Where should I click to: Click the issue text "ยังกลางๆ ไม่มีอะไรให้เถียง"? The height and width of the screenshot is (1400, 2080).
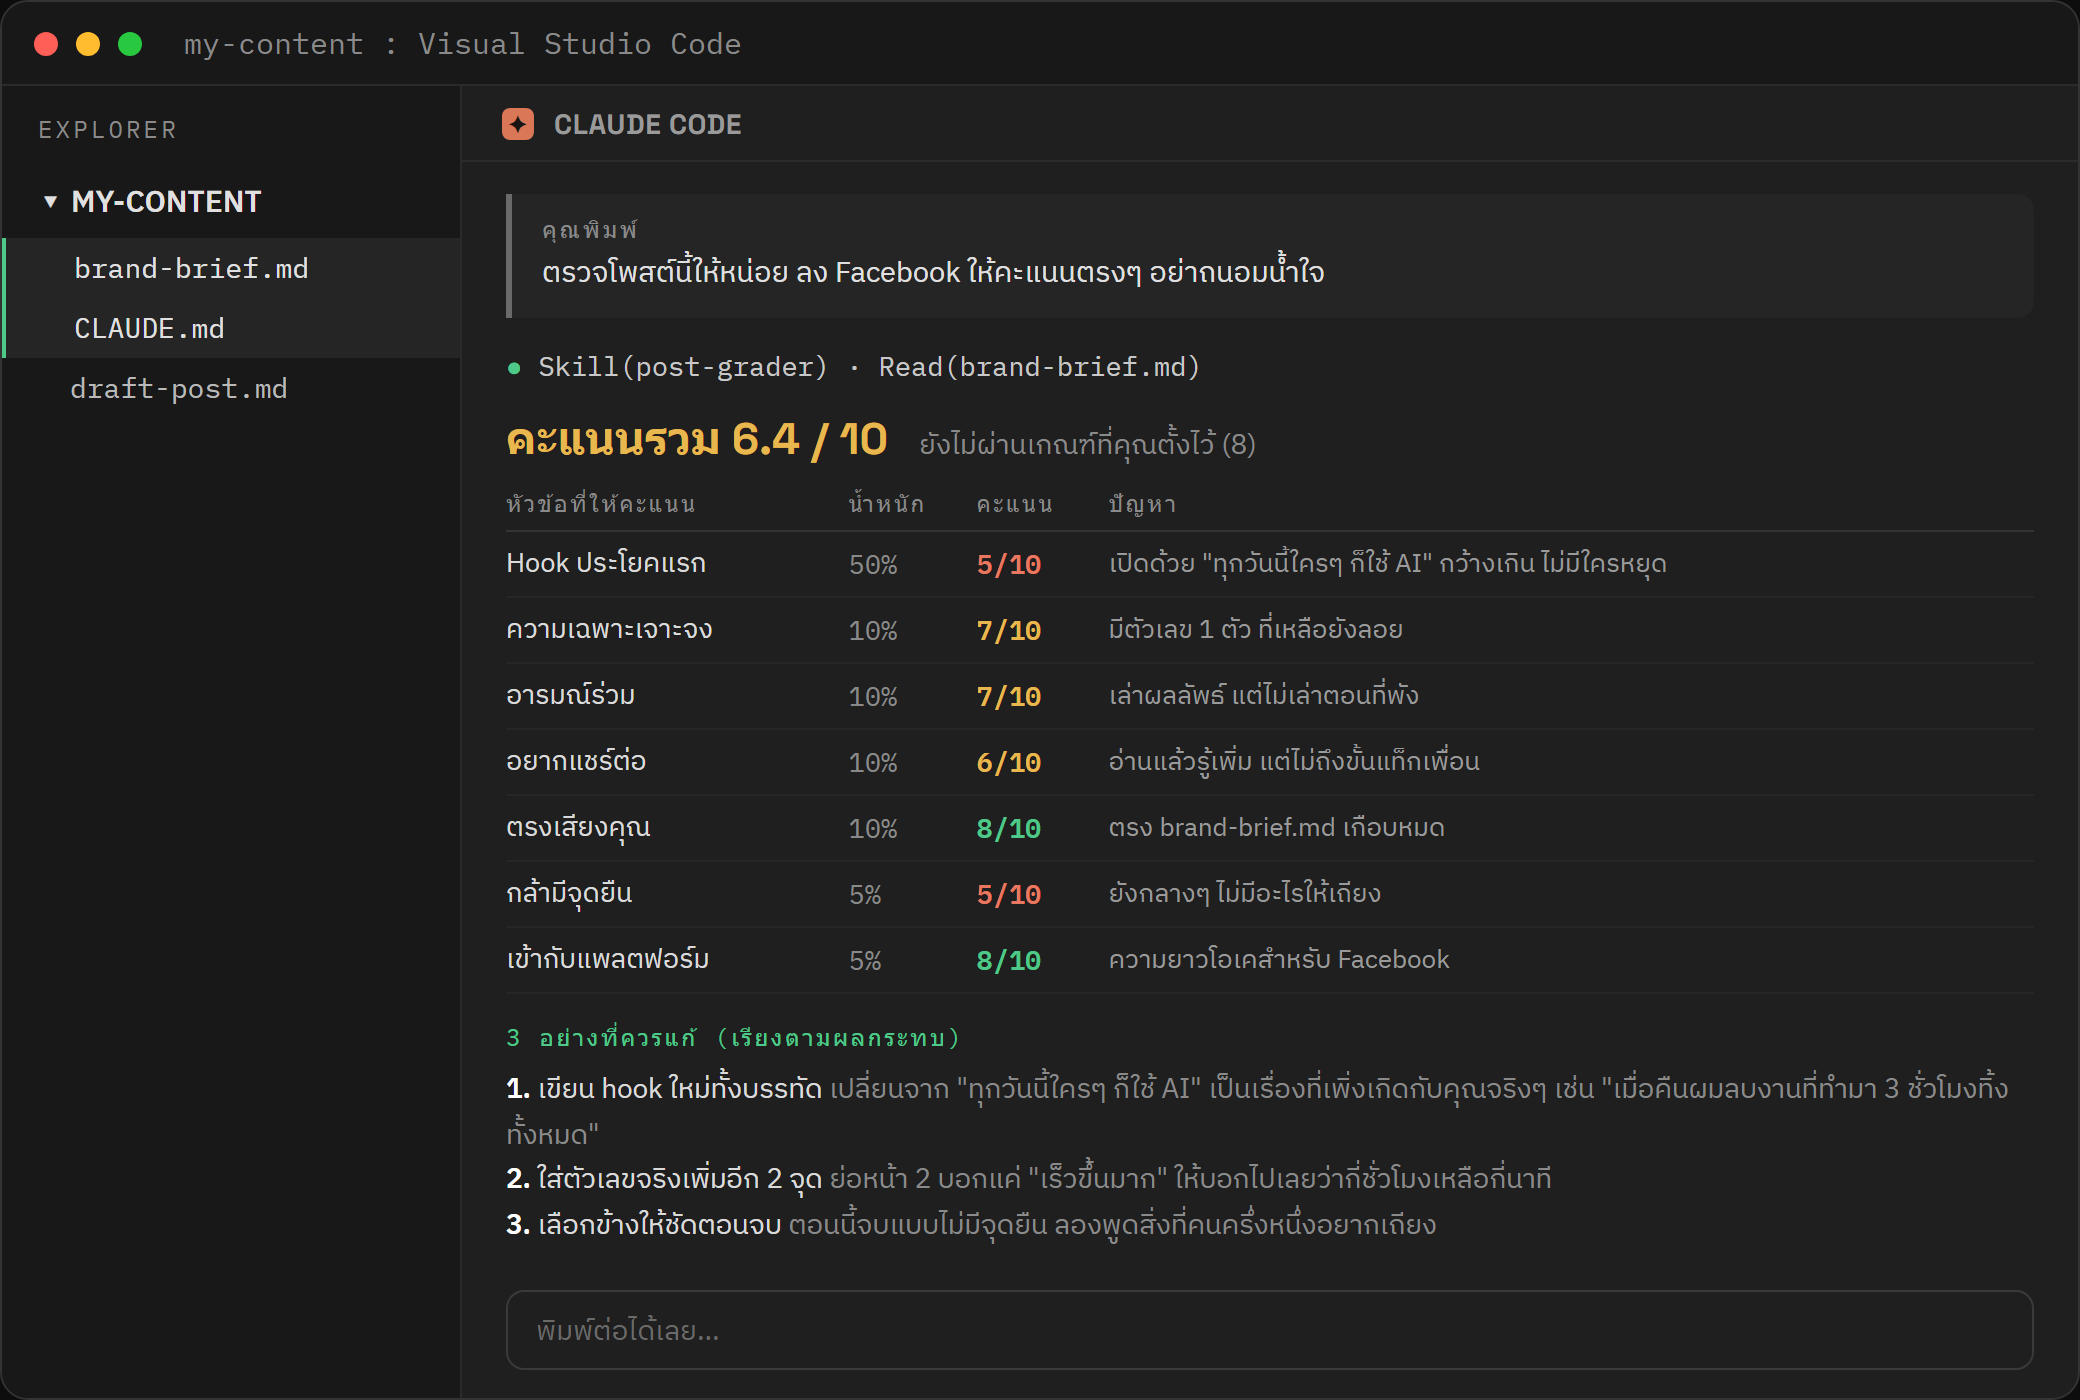click(1244, 893)
